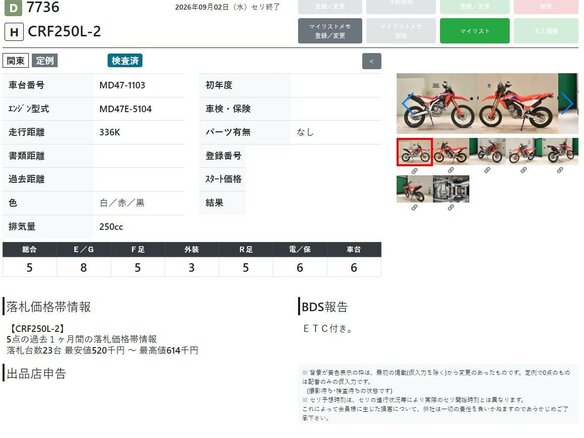Collapse the details panel with the < button
The width and height of the screenshot is (584, 438).
tap(371, 61)
